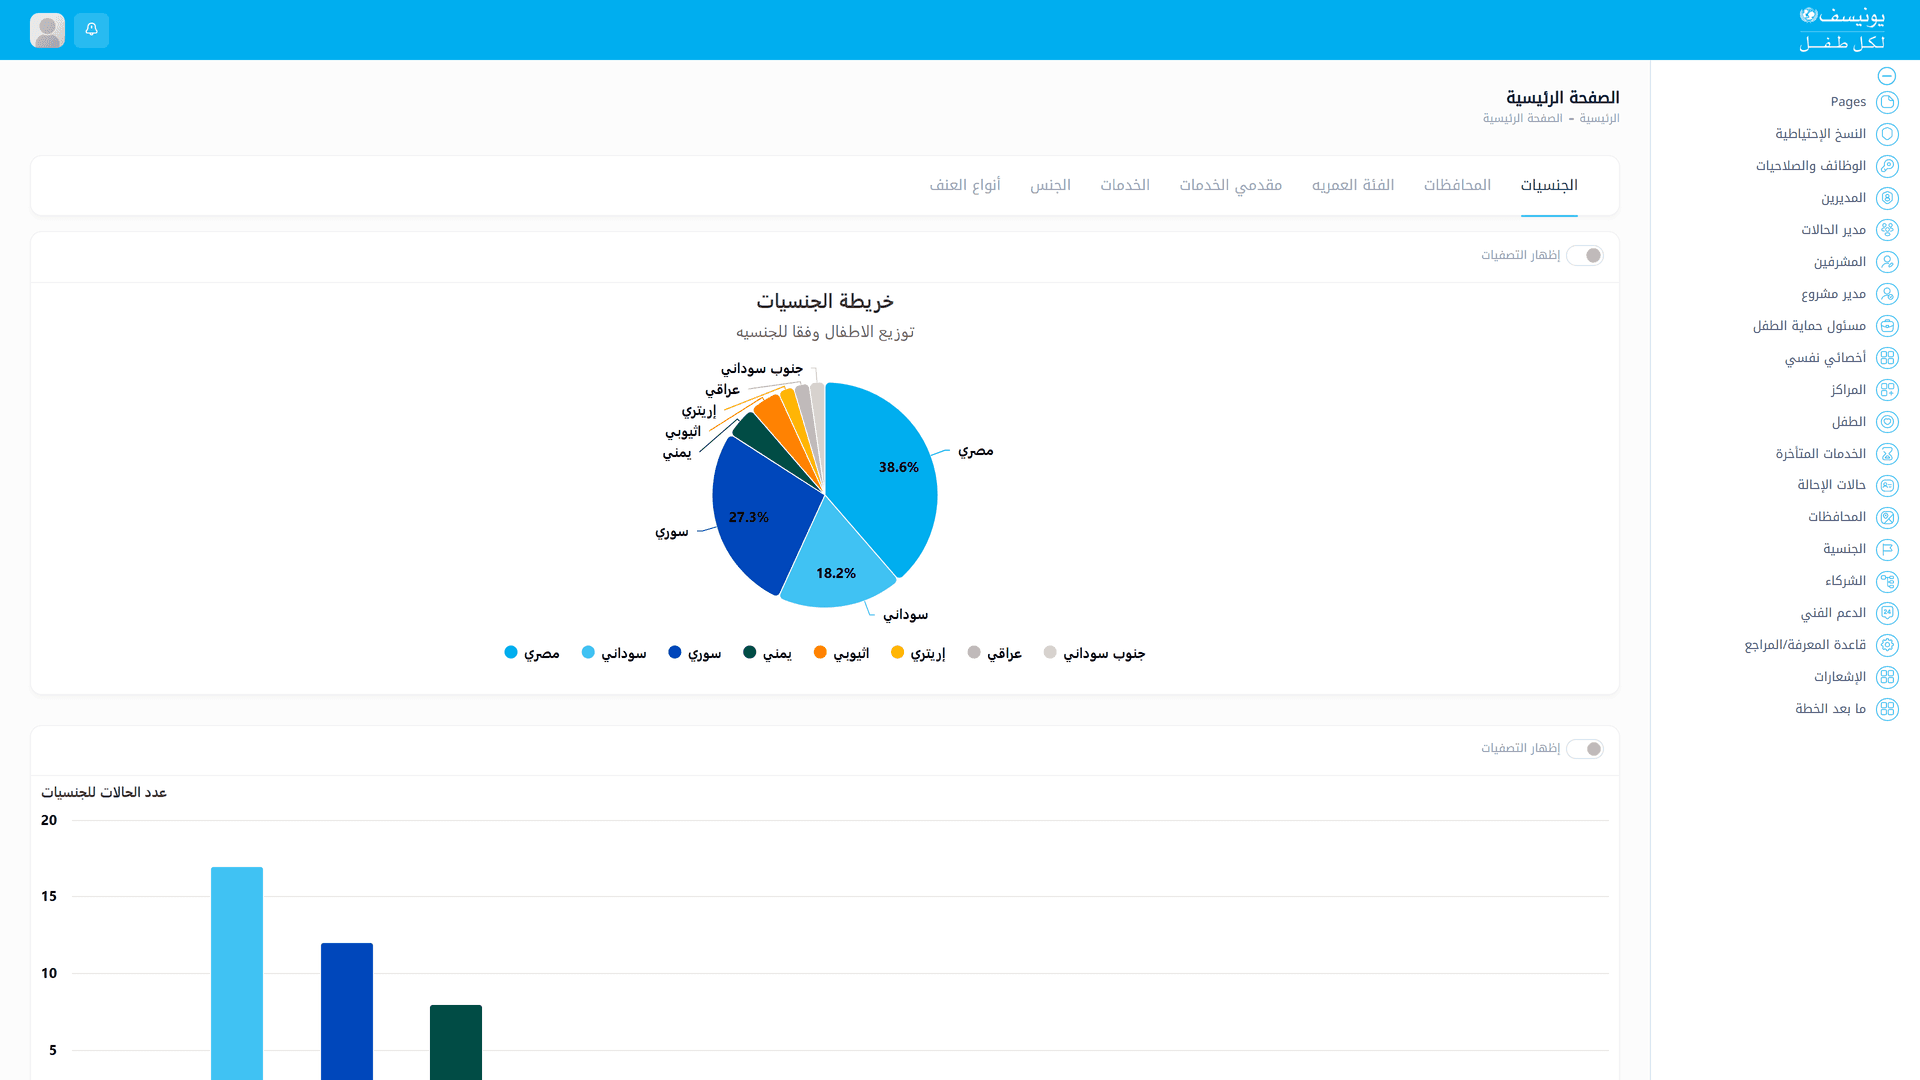Screen dimensions: 1920x1080
Task: Click the notification bell icon
Action: [x=91, y=30]
